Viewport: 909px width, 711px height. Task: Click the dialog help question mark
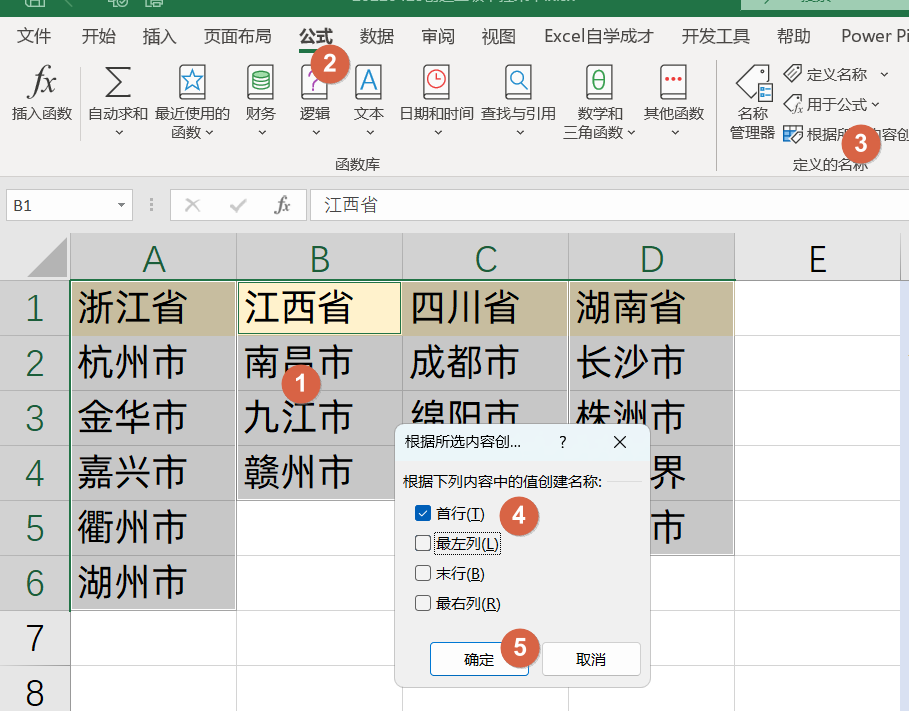[x=562, y=442]
